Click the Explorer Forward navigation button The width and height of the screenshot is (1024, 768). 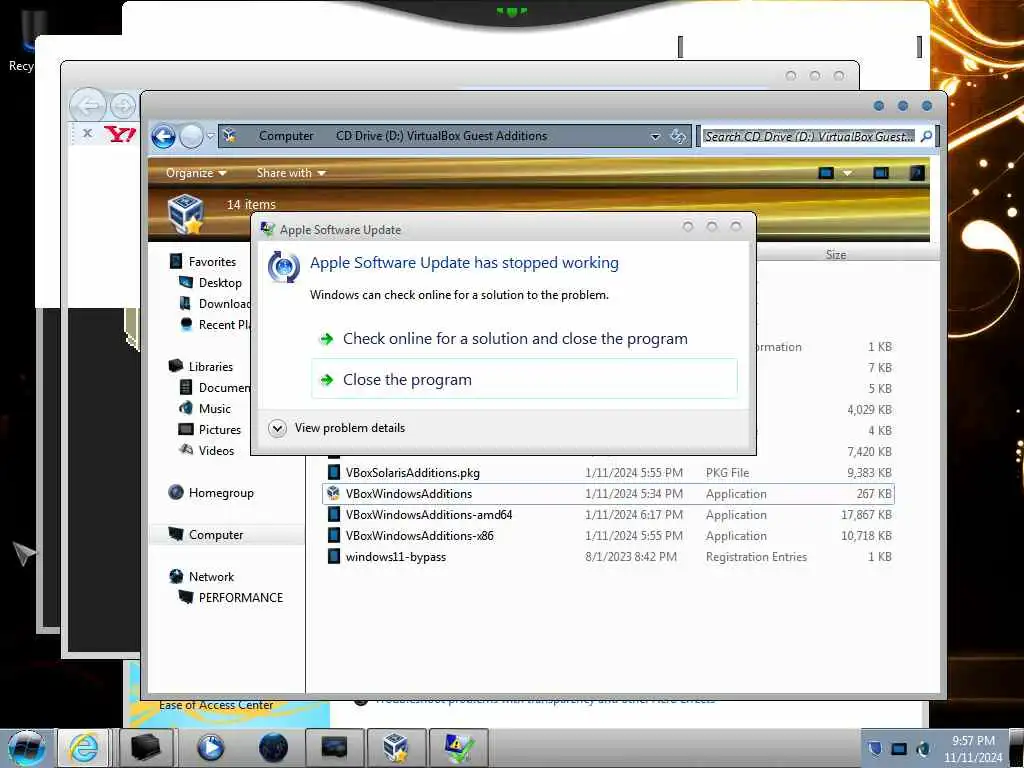pyautogui.click(x=191, y=136)
